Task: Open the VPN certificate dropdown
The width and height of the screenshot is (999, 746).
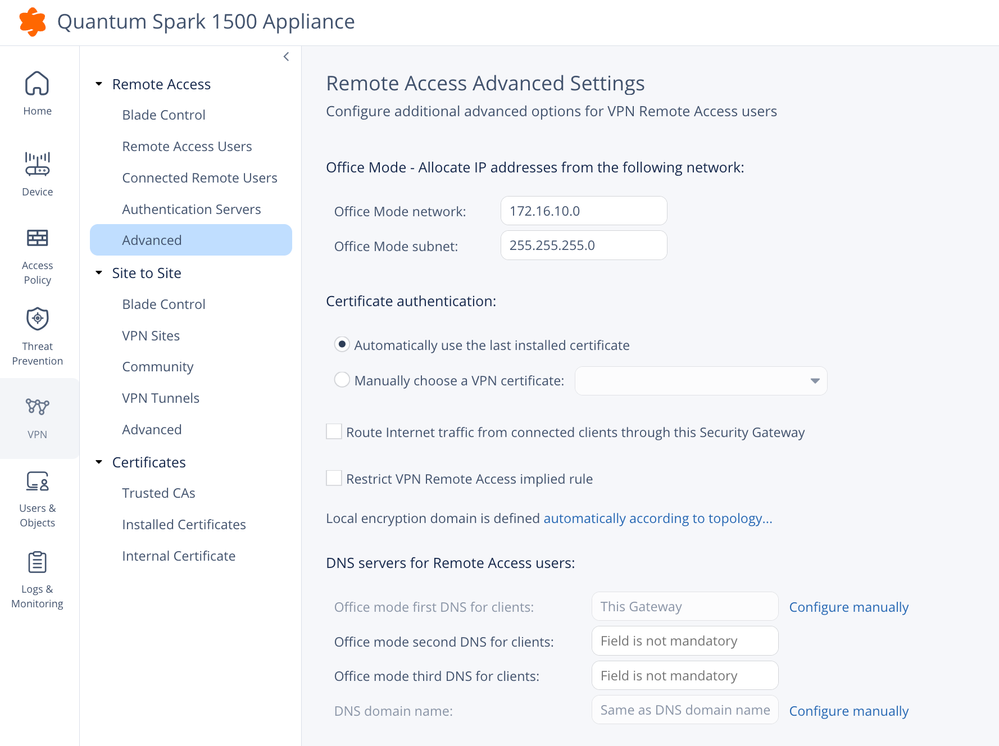Action: click(701, 381)
